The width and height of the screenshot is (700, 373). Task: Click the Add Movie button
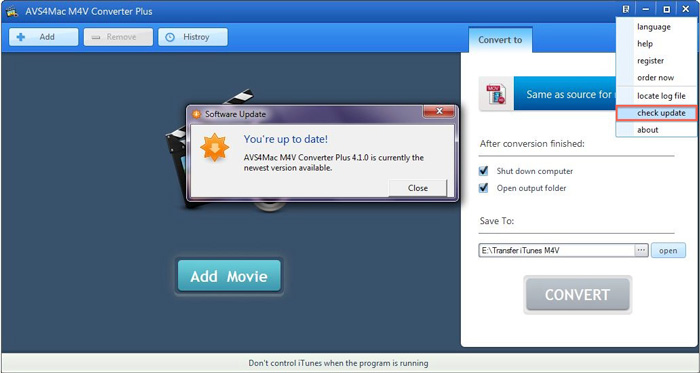point(229,276)
